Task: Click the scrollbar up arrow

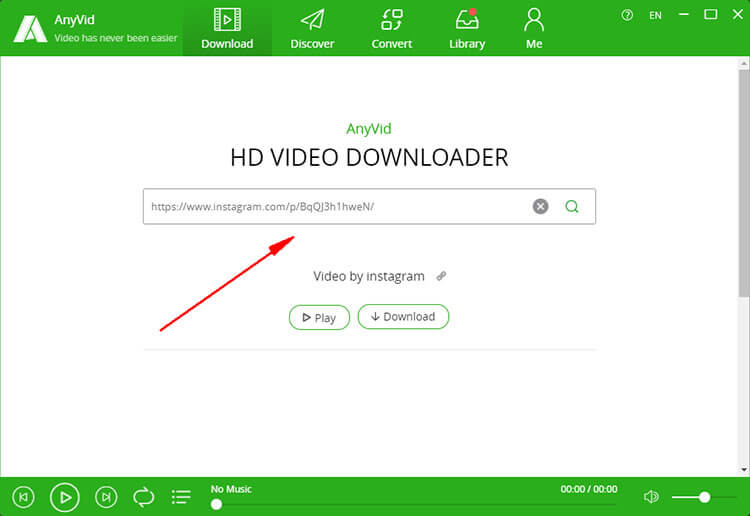Action: coord(744,63)
